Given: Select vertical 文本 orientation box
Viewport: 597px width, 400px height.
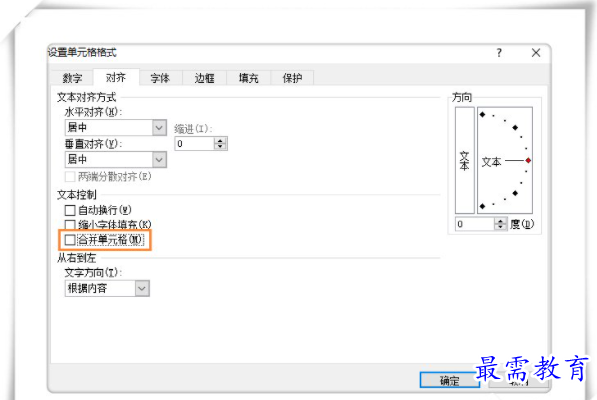Looking at the screenshot, I should (x=465, y=160).
